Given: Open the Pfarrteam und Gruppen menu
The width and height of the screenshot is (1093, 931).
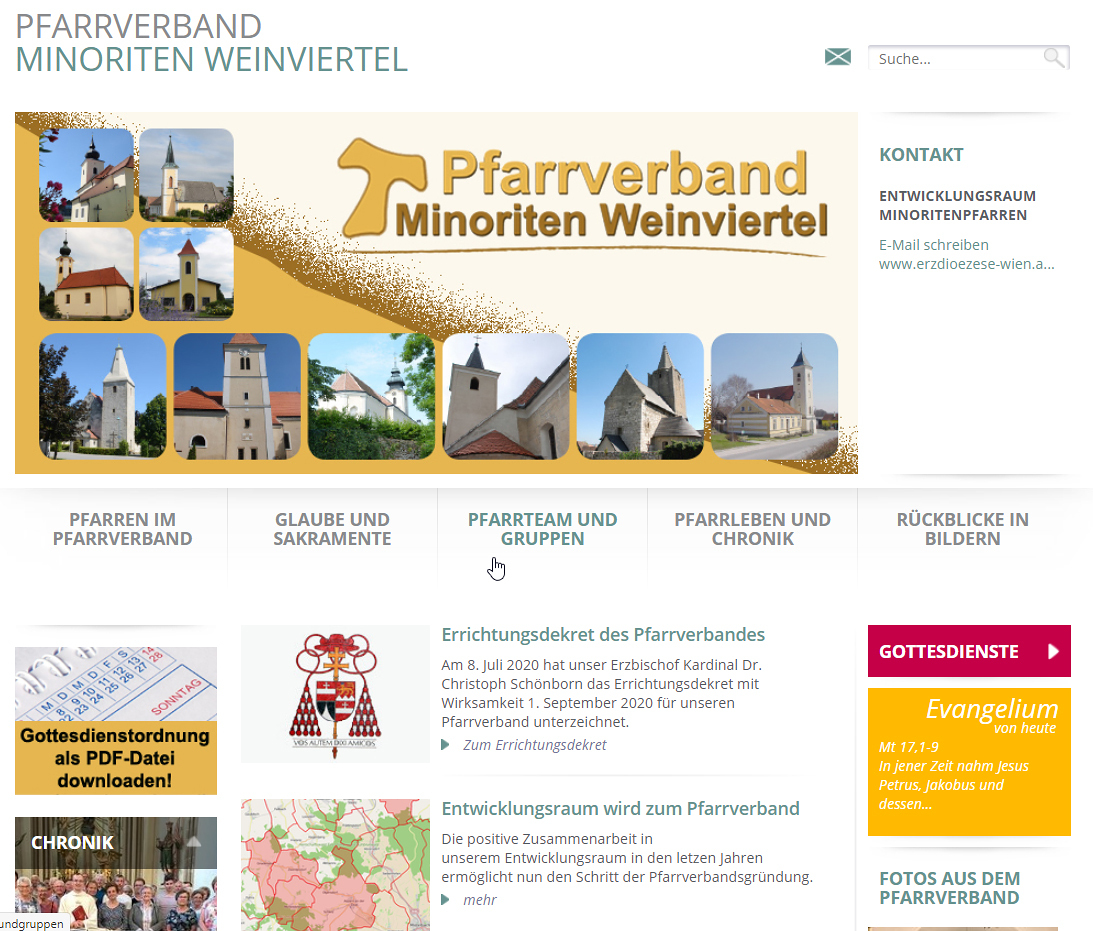Looking at the screenshot, I should point(542,529).
